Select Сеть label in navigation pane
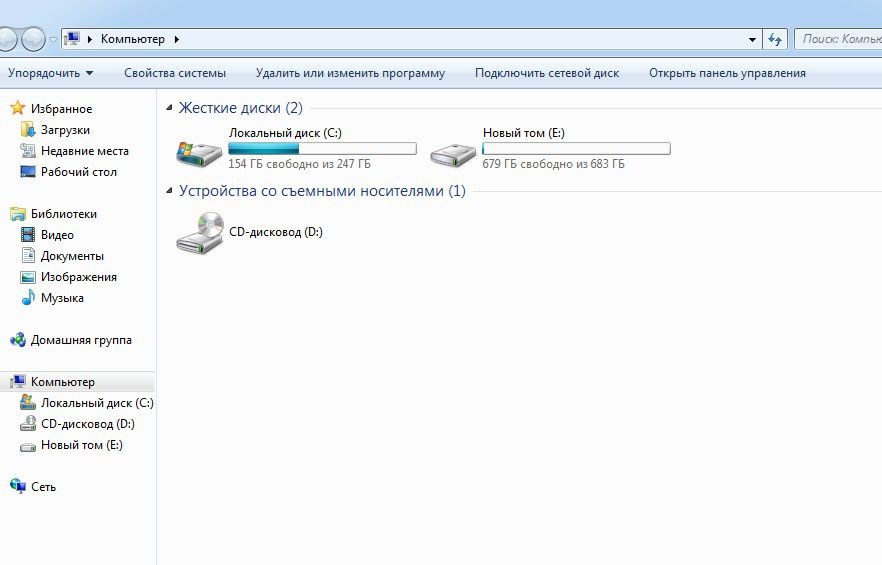This screenshot has width=882, height=565. coord(43,487)
